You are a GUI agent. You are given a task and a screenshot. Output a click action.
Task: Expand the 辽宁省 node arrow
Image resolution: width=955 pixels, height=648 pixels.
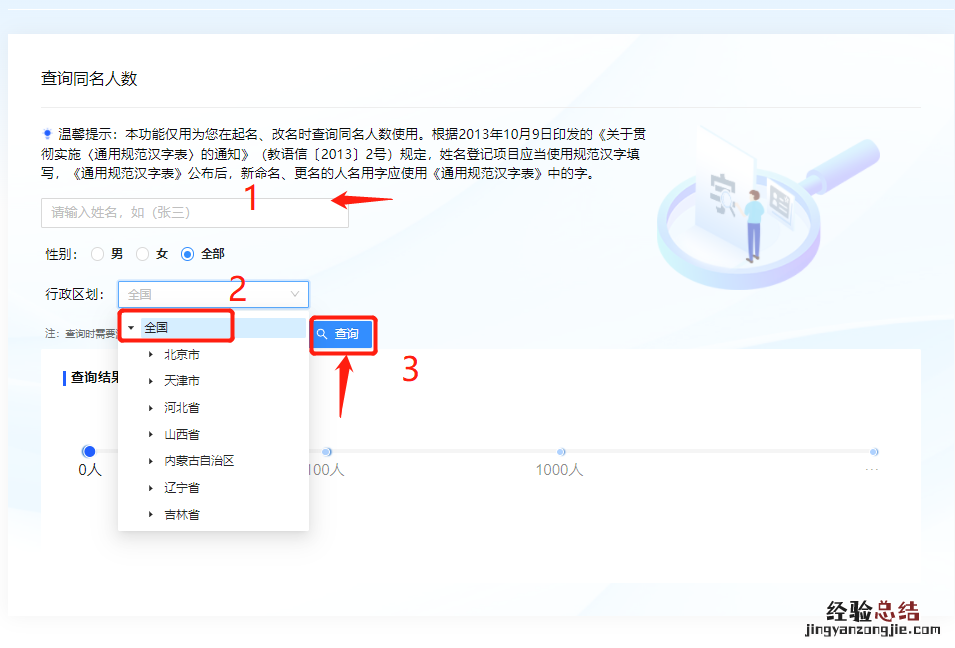click(x=150, y=488)
